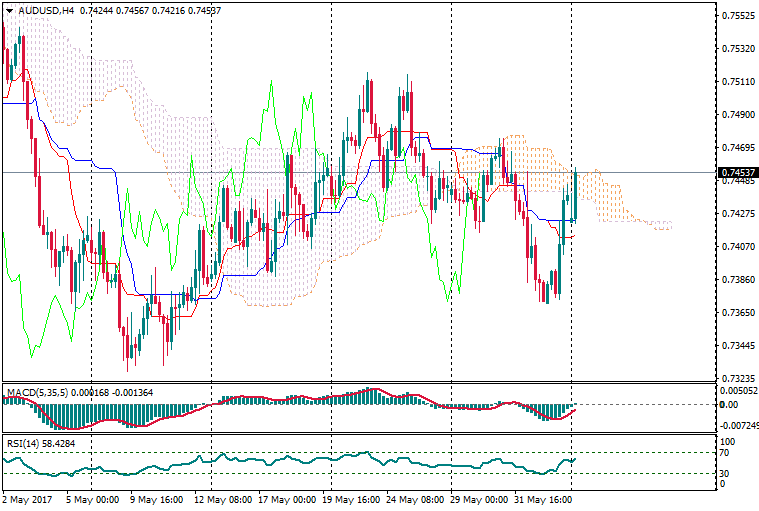The width and height of the screenshot is (759, 511).
Task: Click the 0.74900 level on price scale
Action: (737, 115)
